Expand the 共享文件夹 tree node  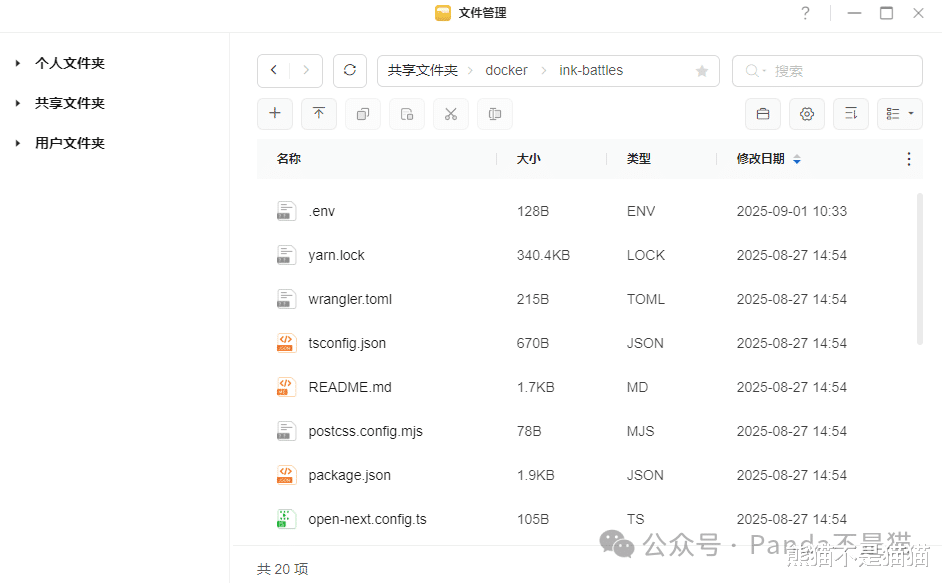pyautogui.click(x=18, y=103)
